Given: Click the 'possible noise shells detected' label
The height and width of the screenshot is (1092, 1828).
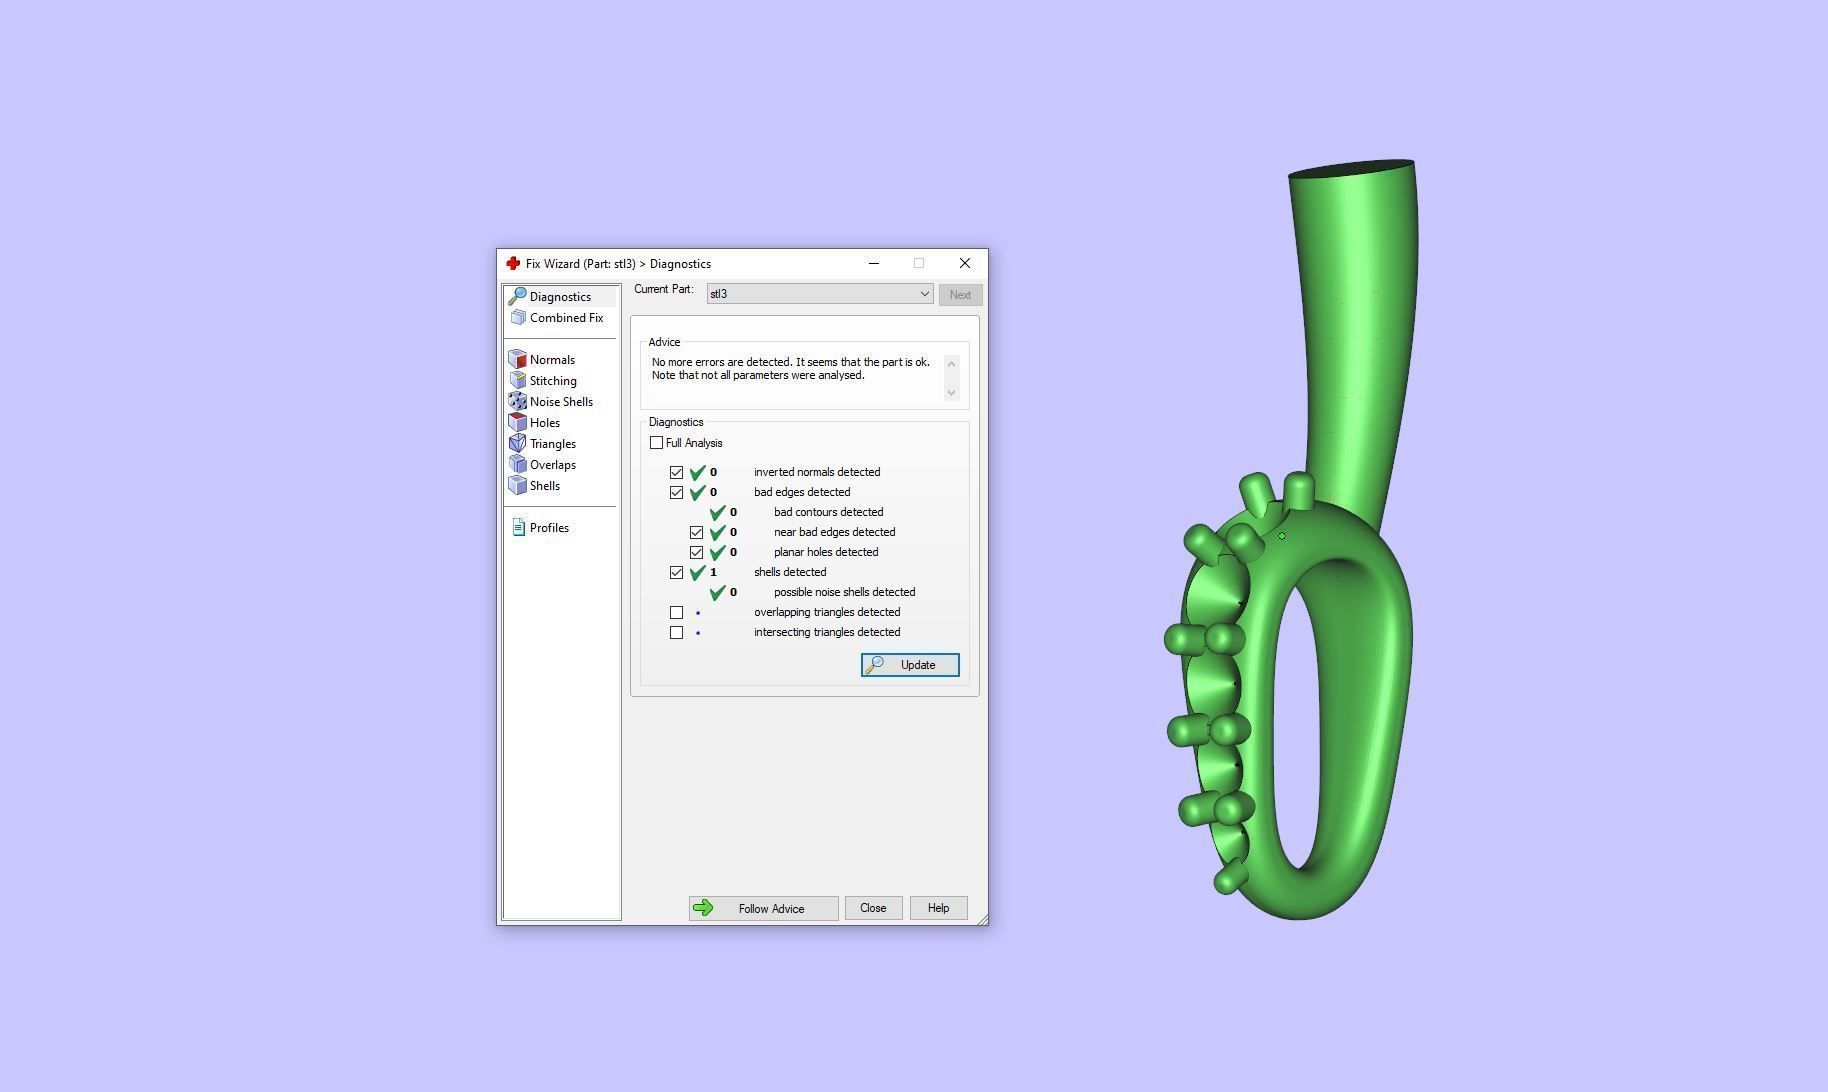Looking at the screenshot, I should [844, 592].
